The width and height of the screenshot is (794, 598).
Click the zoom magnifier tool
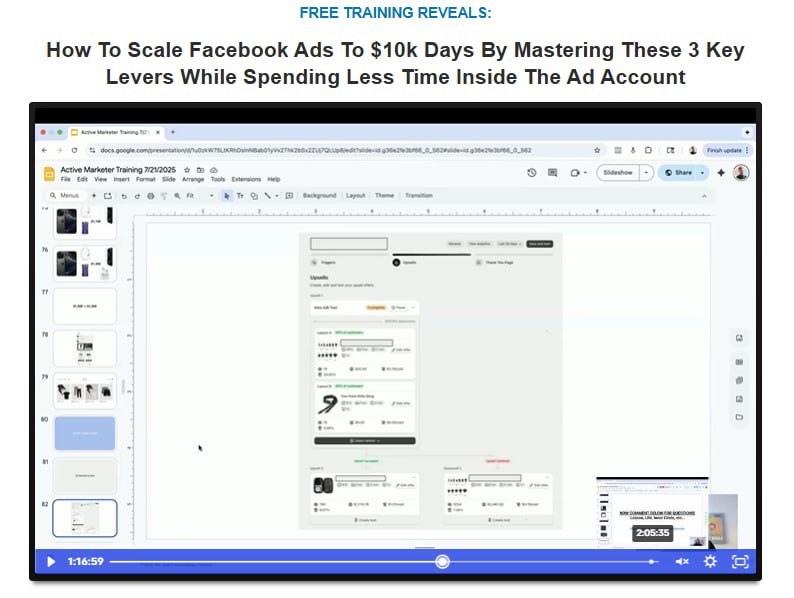click(177, 196)
